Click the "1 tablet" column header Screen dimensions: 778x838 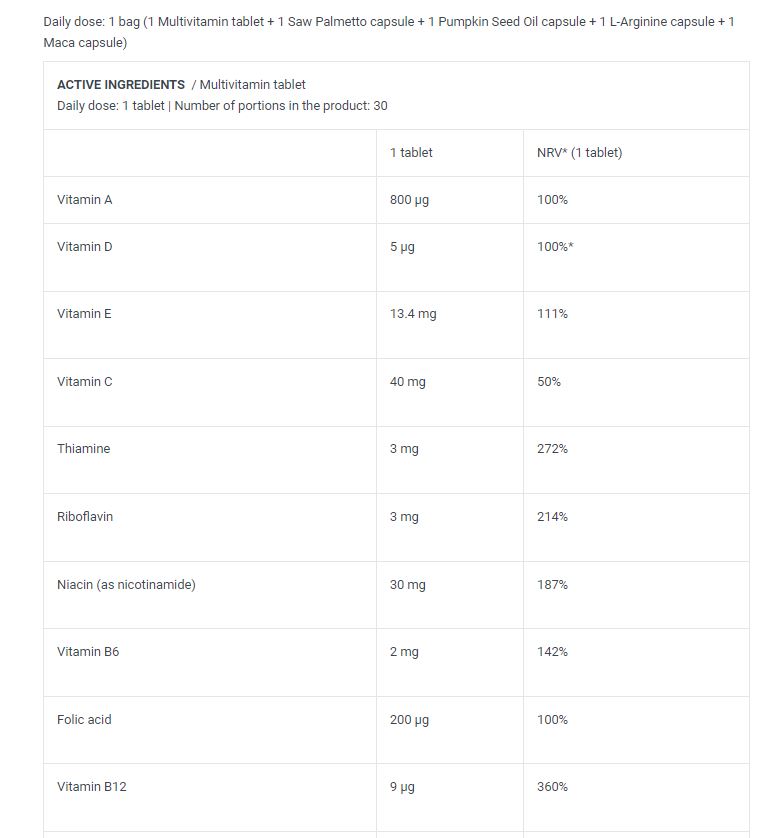point(411,153)
